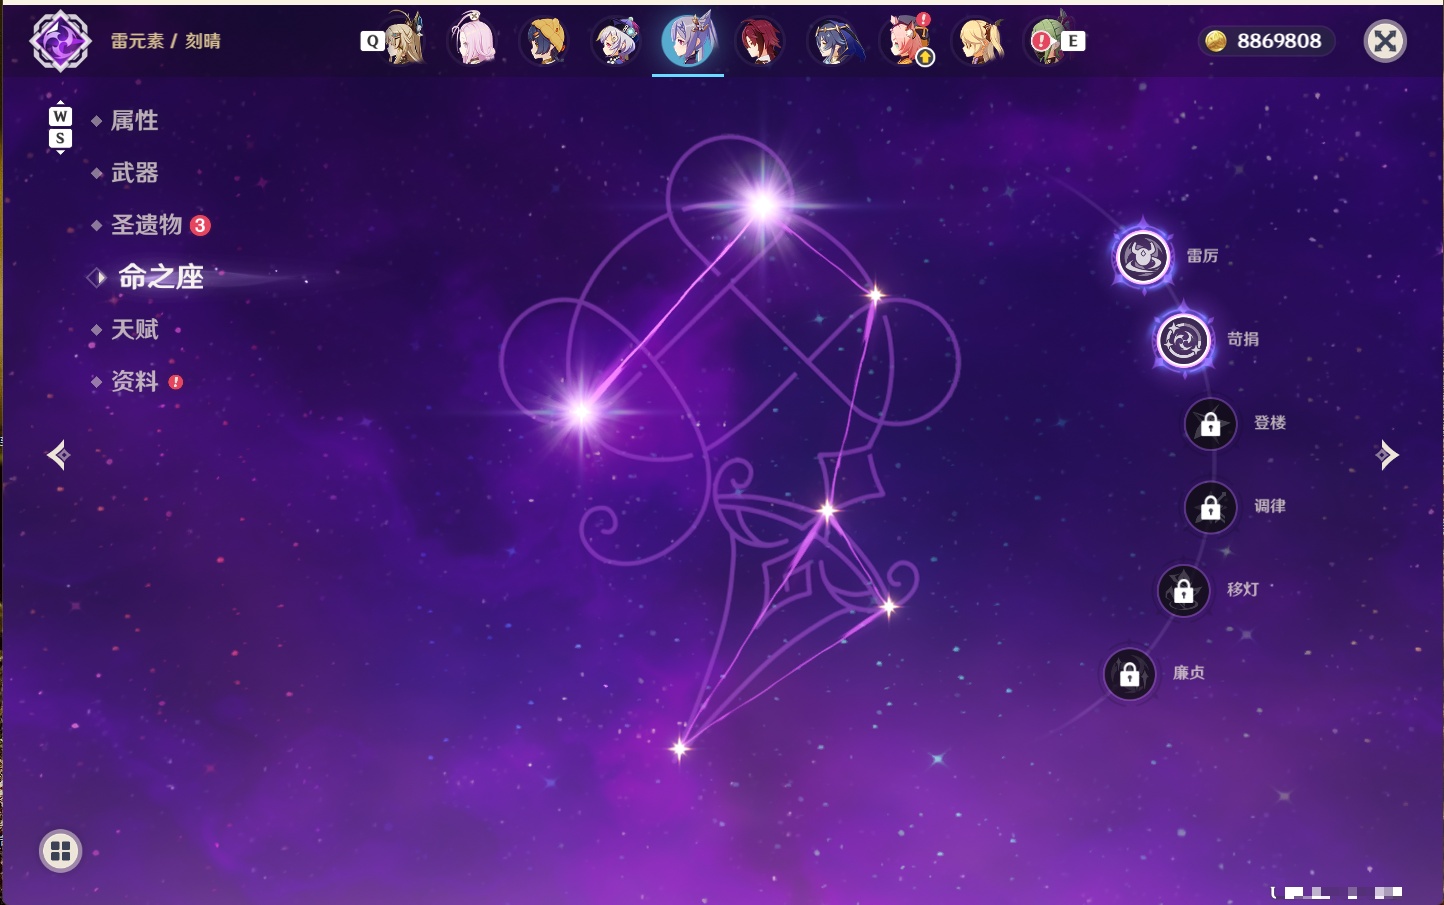Open the 苛捐 constellation node

(1183, 340)
